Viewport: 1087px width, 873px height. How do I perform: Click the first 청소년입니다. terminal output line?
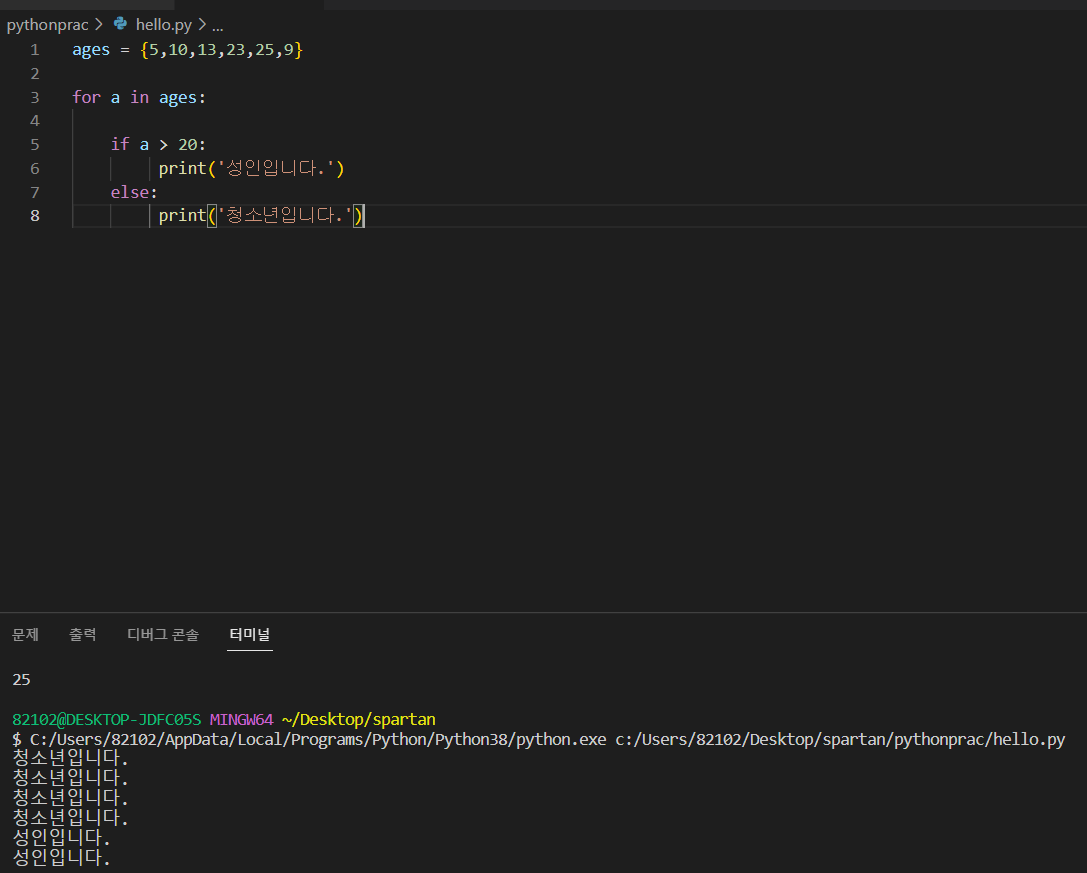point(71,758)
